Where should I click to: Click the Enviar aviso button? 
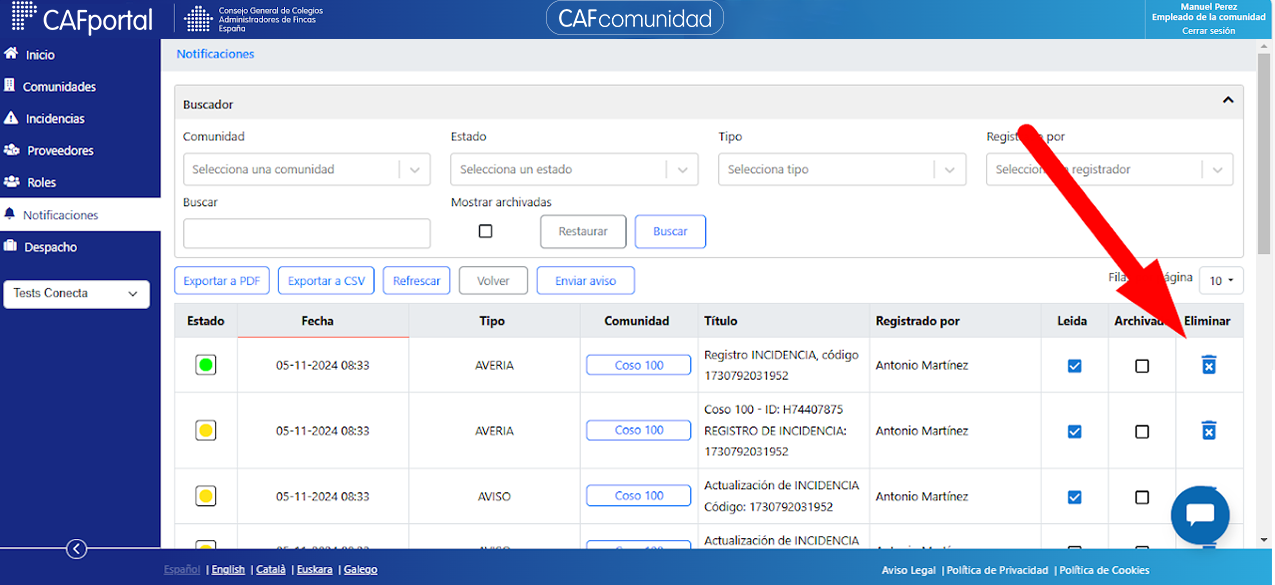click(586, 281)
